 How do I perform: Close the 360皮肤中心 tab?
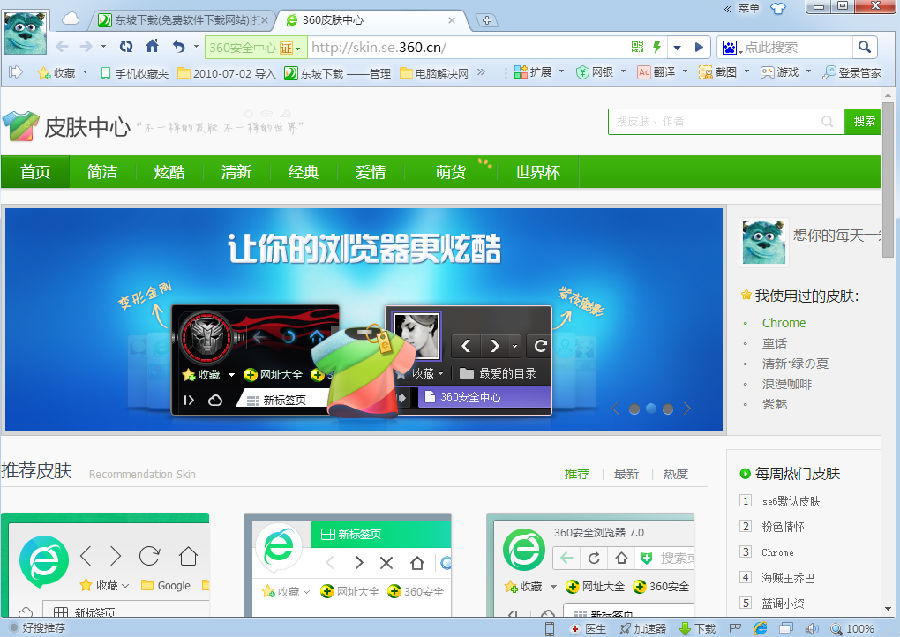tap(452, 21)
